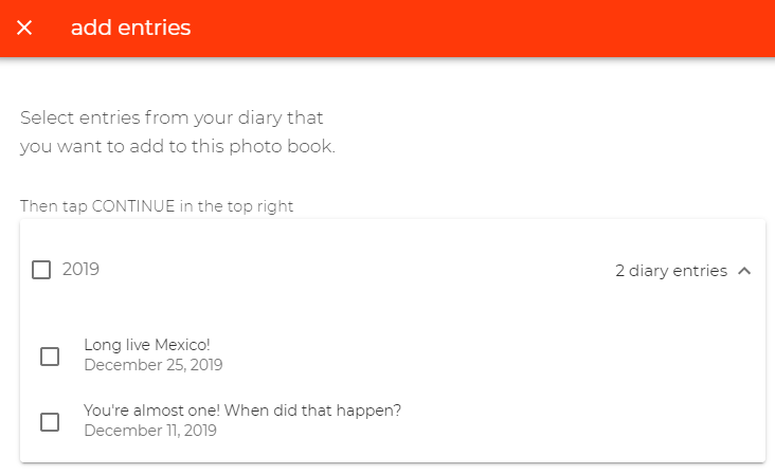Viewport: 775px width, 474px height.
Task: Close the add entries screen
Action: coord(25,28)
